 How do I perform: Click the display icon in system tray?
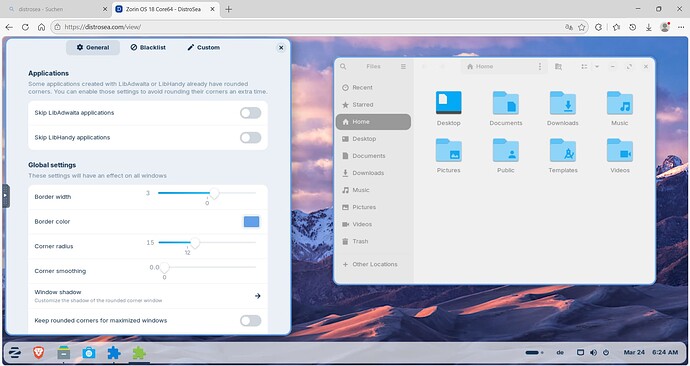pos(580,352)
